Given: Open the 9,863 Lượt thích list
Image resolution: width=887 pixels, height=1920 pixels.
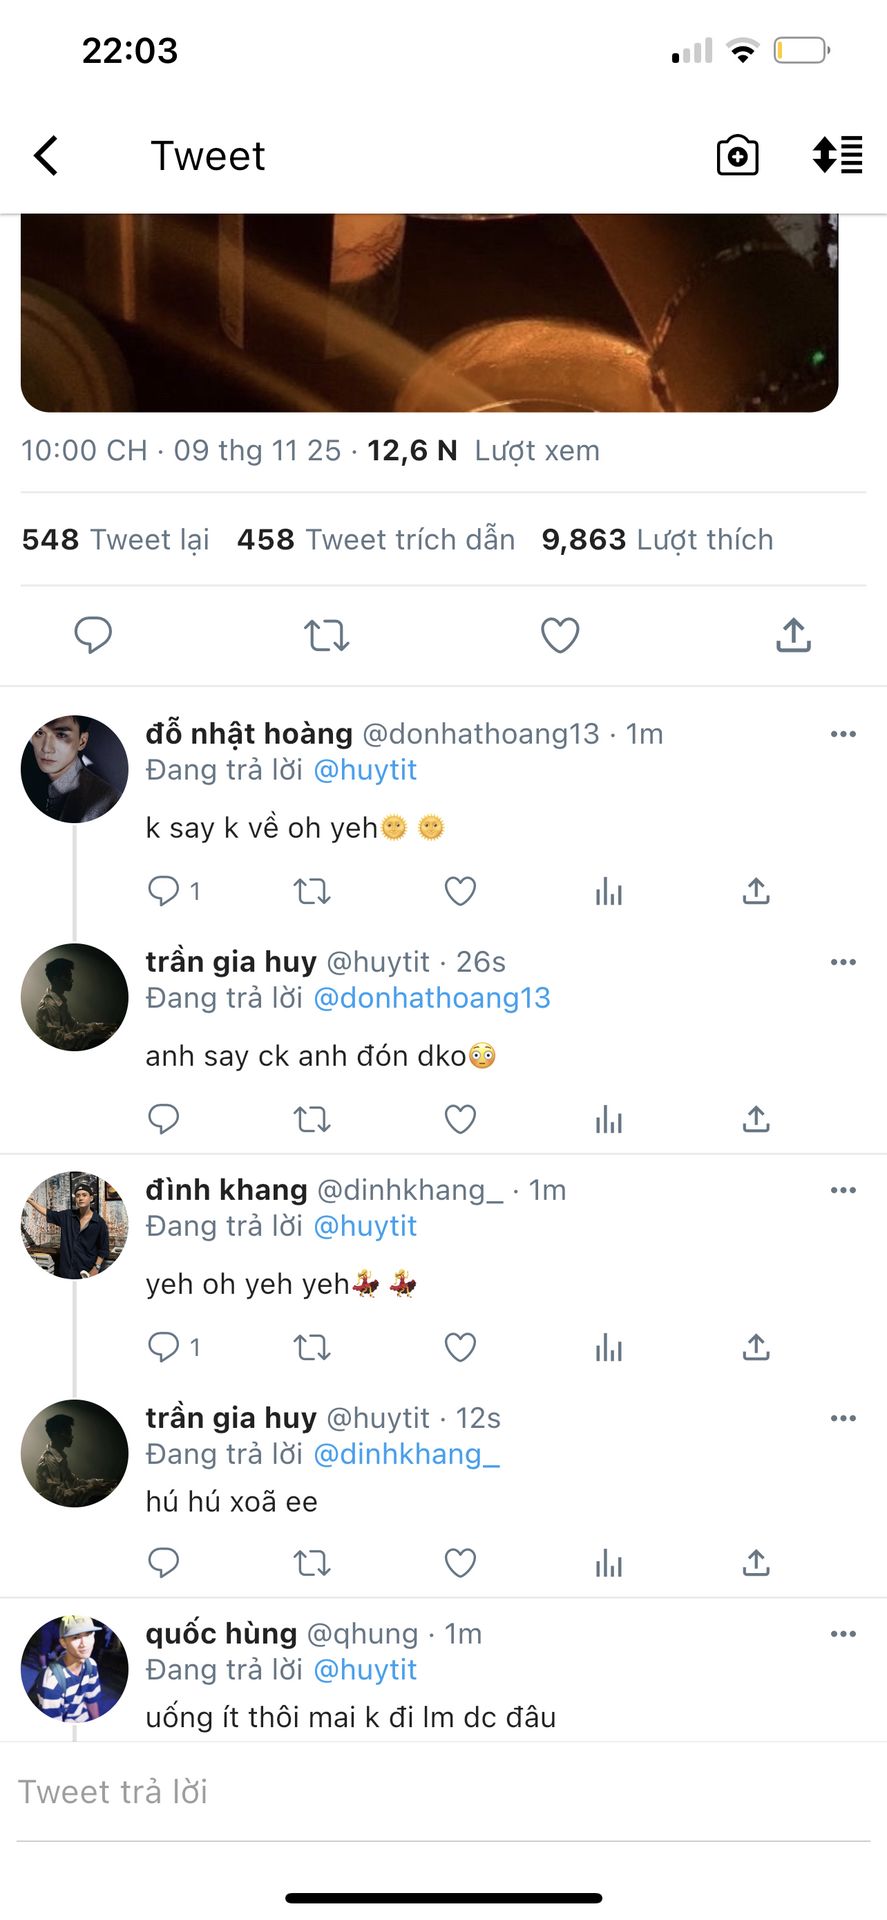Looking at the screenshot, I should [x=657, y=540].
